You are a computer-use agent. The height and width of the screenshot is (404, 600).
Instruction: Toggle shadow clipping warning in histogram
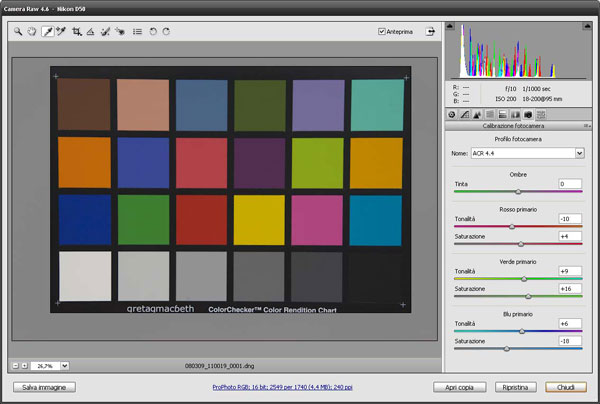(451, 28)
